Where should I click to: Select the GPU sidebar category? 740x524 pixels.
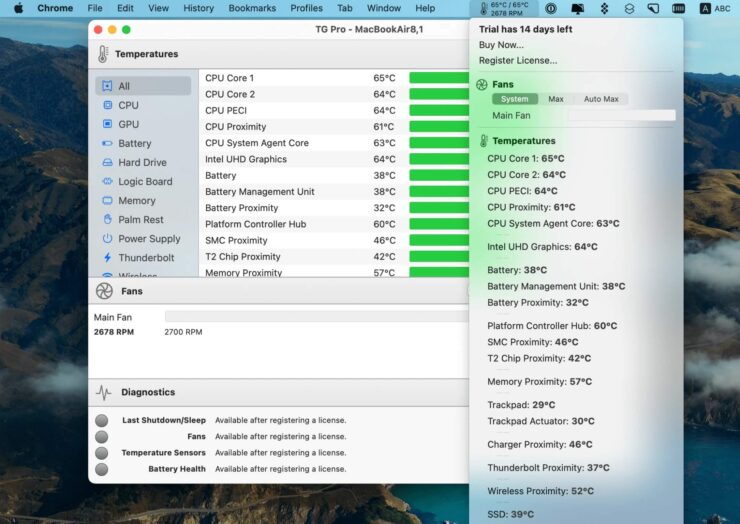click(128, 124)
